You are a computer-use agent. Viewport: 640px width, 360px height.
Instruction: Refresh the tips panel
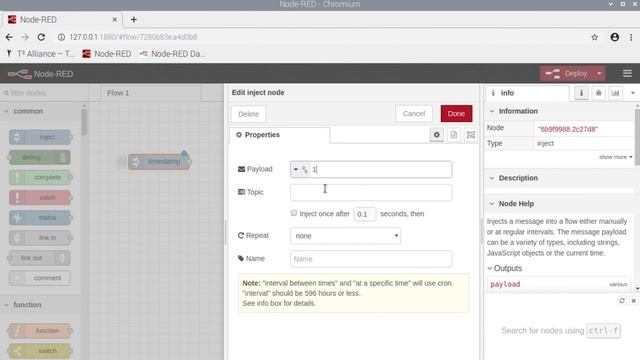pos(622,300)
